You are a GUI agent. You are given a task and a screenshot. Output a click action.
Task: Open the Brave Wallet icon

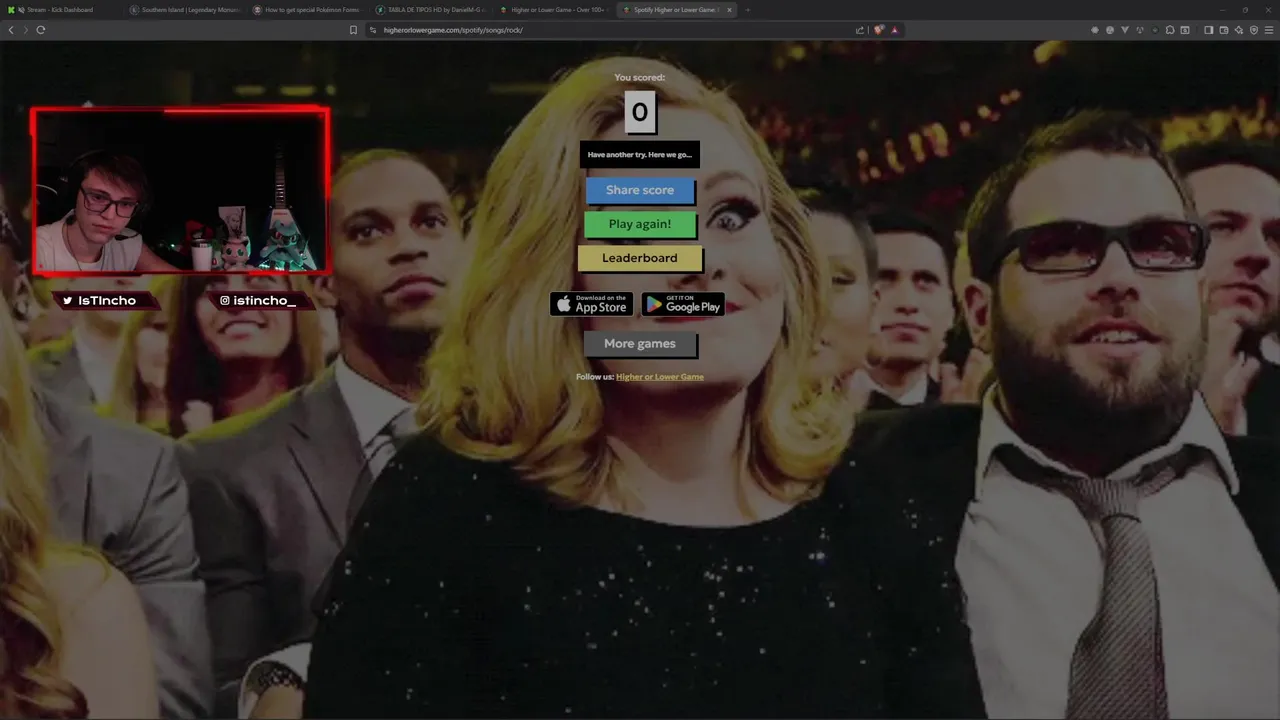tap(1224, 30)
